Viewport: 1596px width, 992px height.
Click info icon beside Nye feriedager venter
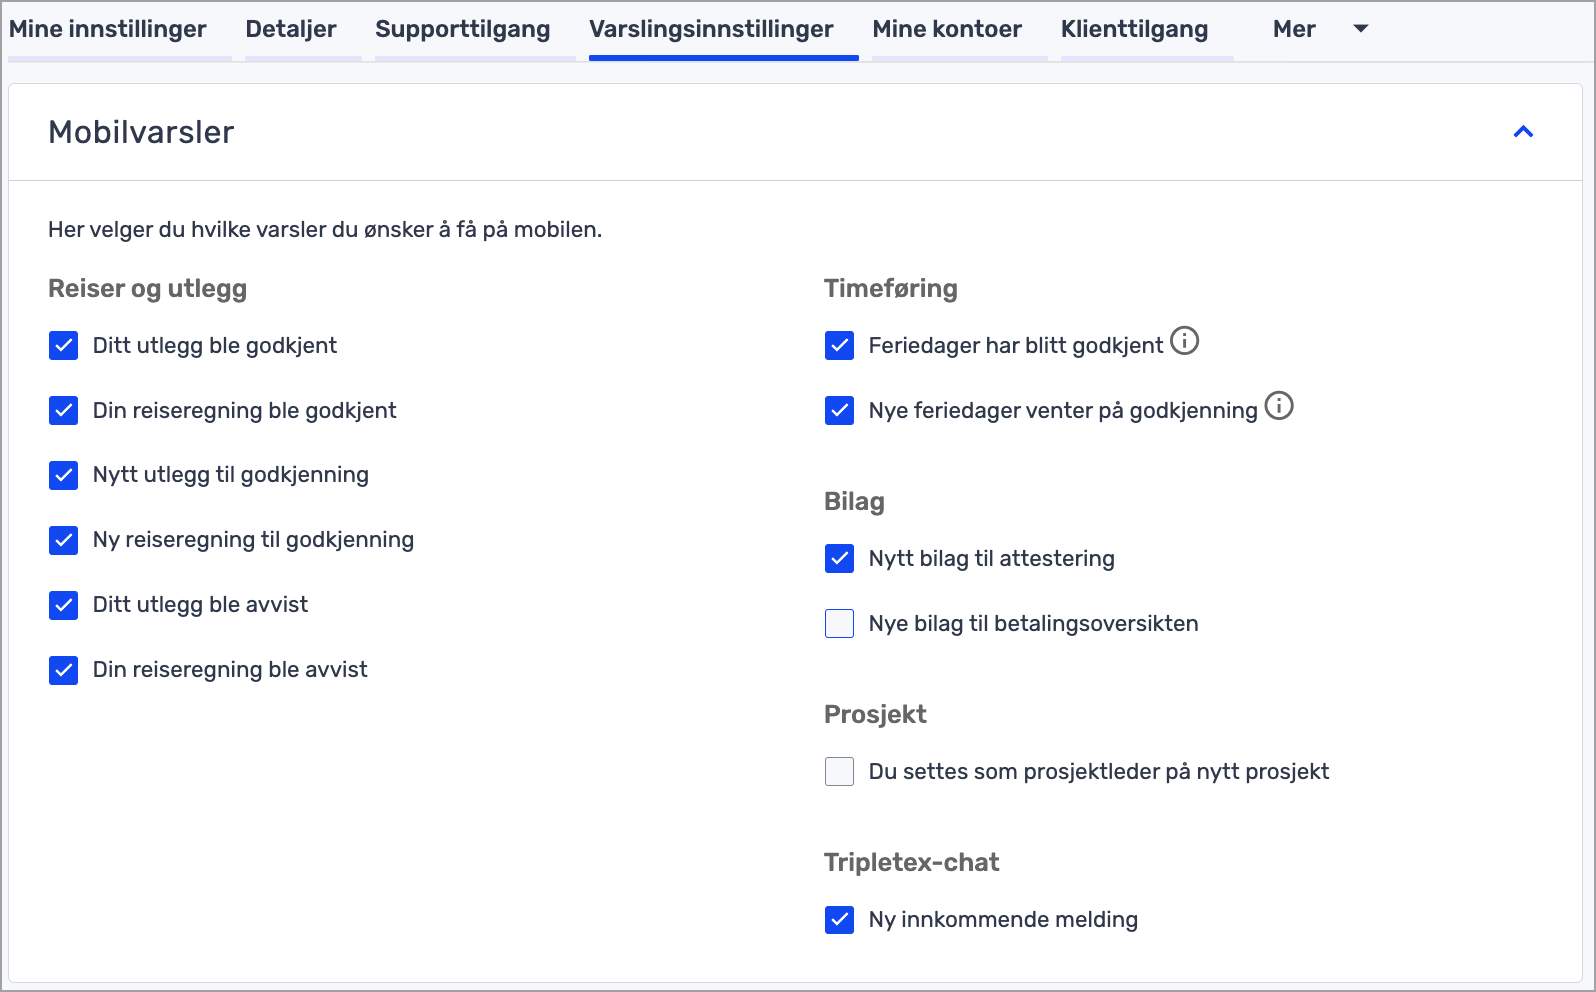[x=1279, y=406]
